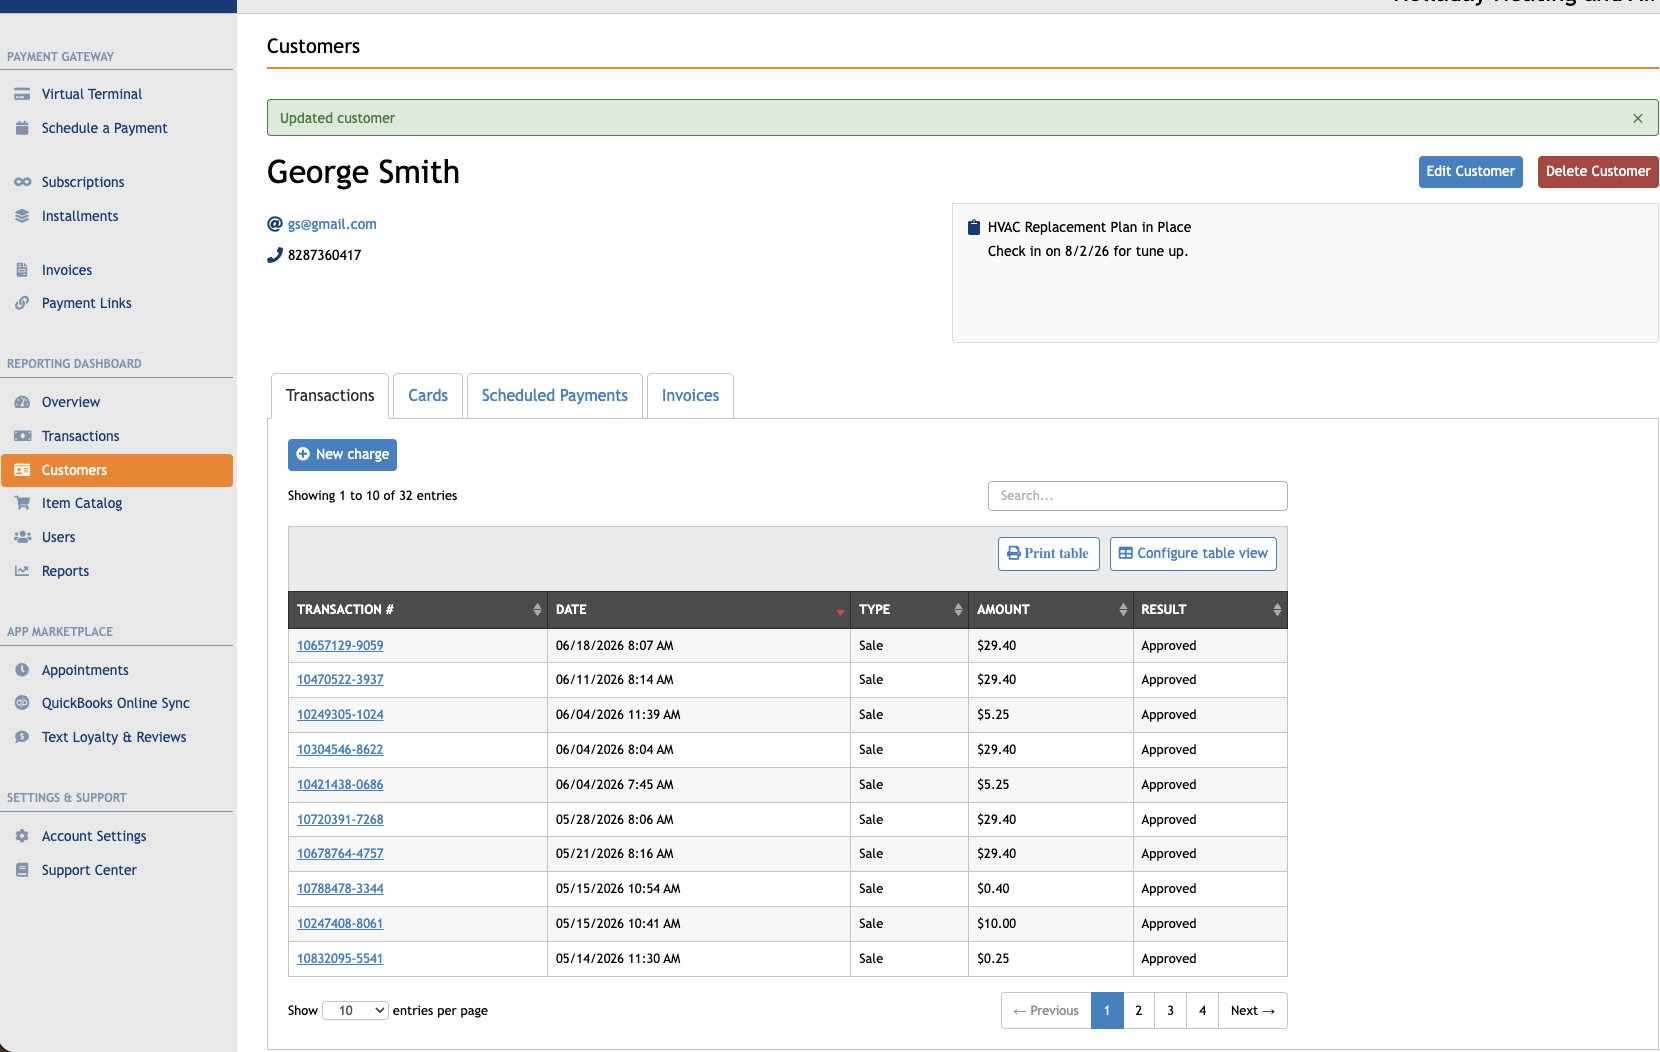The image size is (1660, 1052).
Task: Open transaction 10470522-3937
Action: pyautogui.click(x=340, y=680)
